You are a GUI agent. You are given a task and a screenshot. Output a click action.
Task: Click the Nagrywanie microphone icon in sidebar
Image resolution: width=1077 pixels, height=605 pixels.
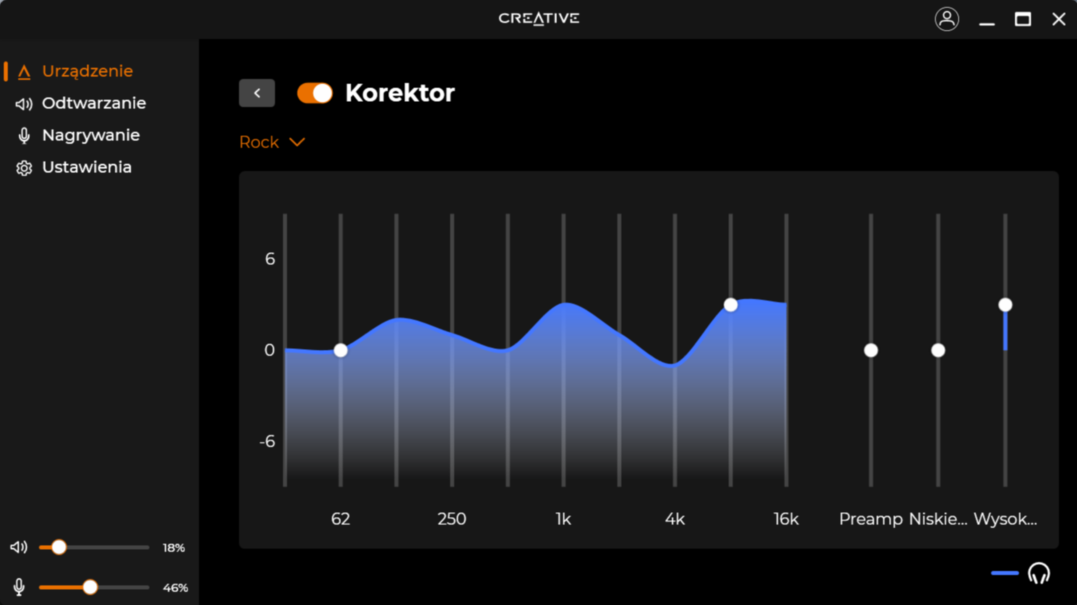pyautogui.click(x=24, y=136)
